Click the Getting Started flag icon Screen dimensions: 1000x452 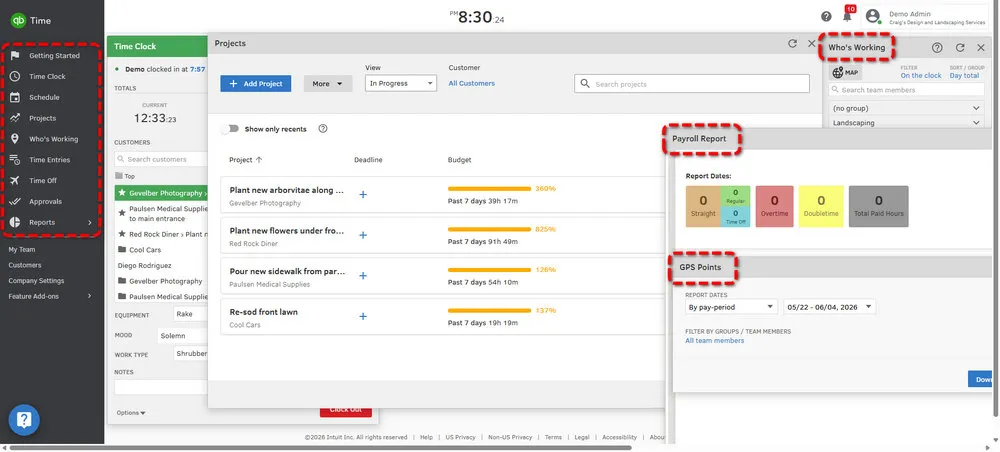click(x=15, y=55)
